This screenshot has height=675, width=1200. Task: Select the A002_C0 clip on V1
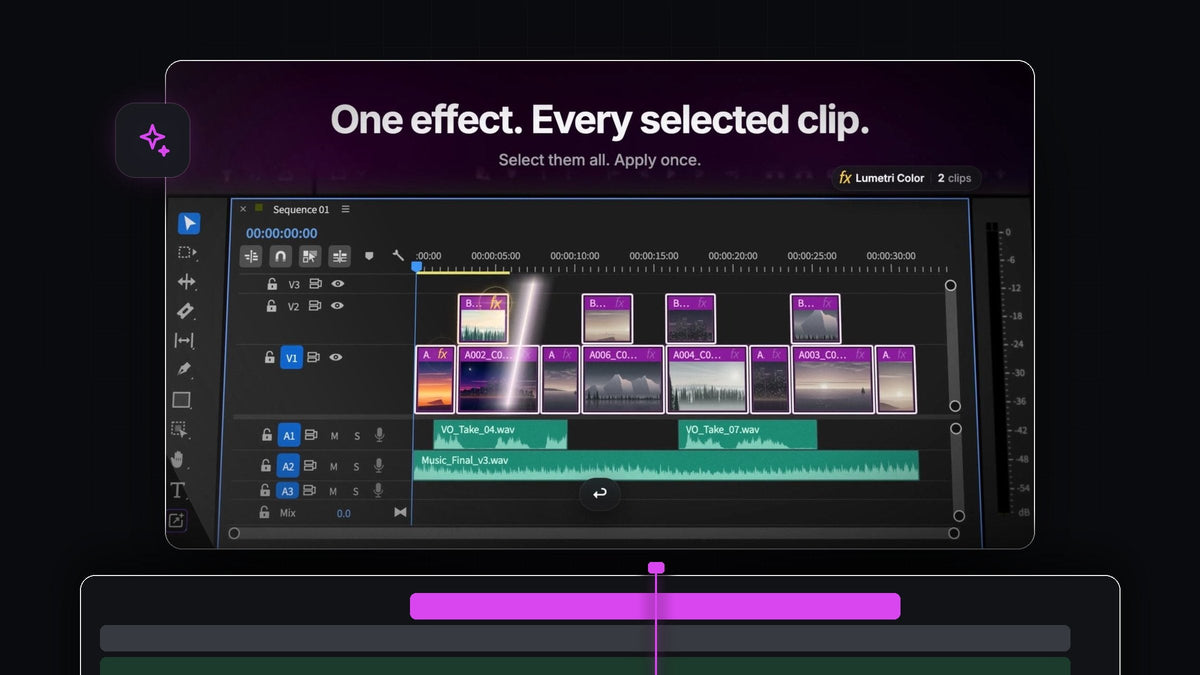point(498,379)
